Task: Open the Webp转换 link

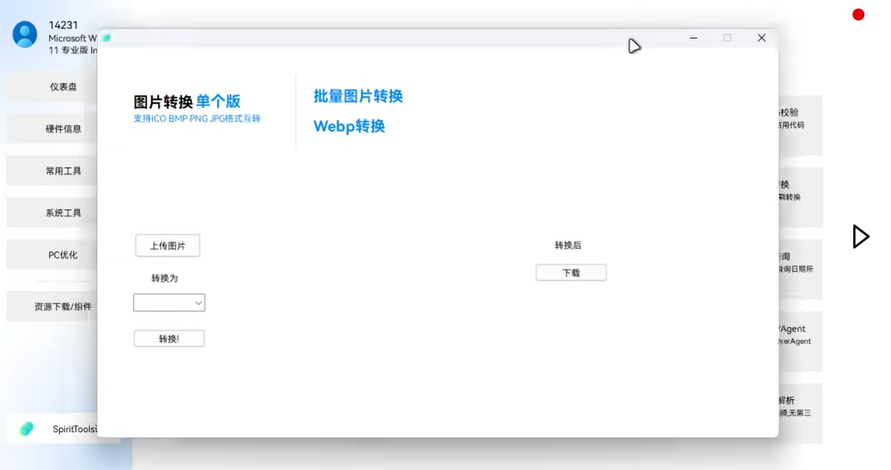Action: 349,126
